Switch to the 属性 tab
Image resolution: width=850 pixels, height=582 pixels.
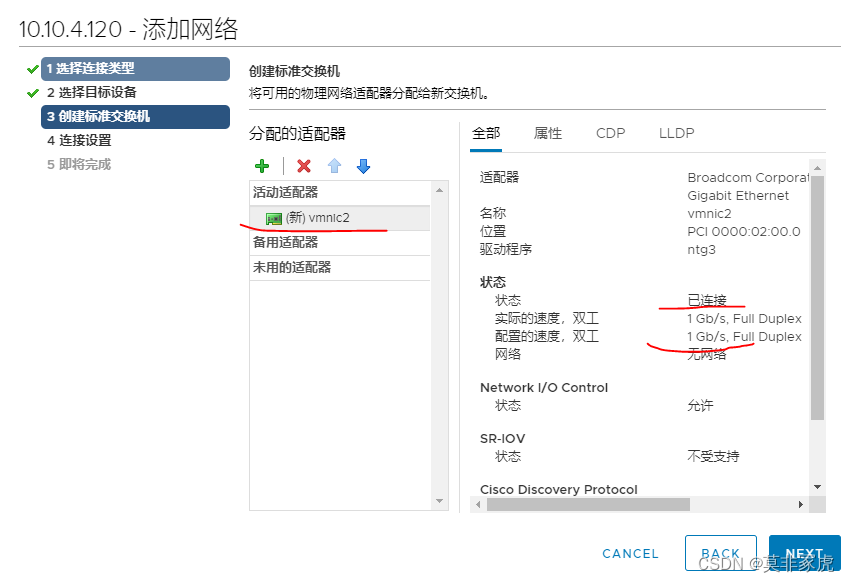coord(548,133)
